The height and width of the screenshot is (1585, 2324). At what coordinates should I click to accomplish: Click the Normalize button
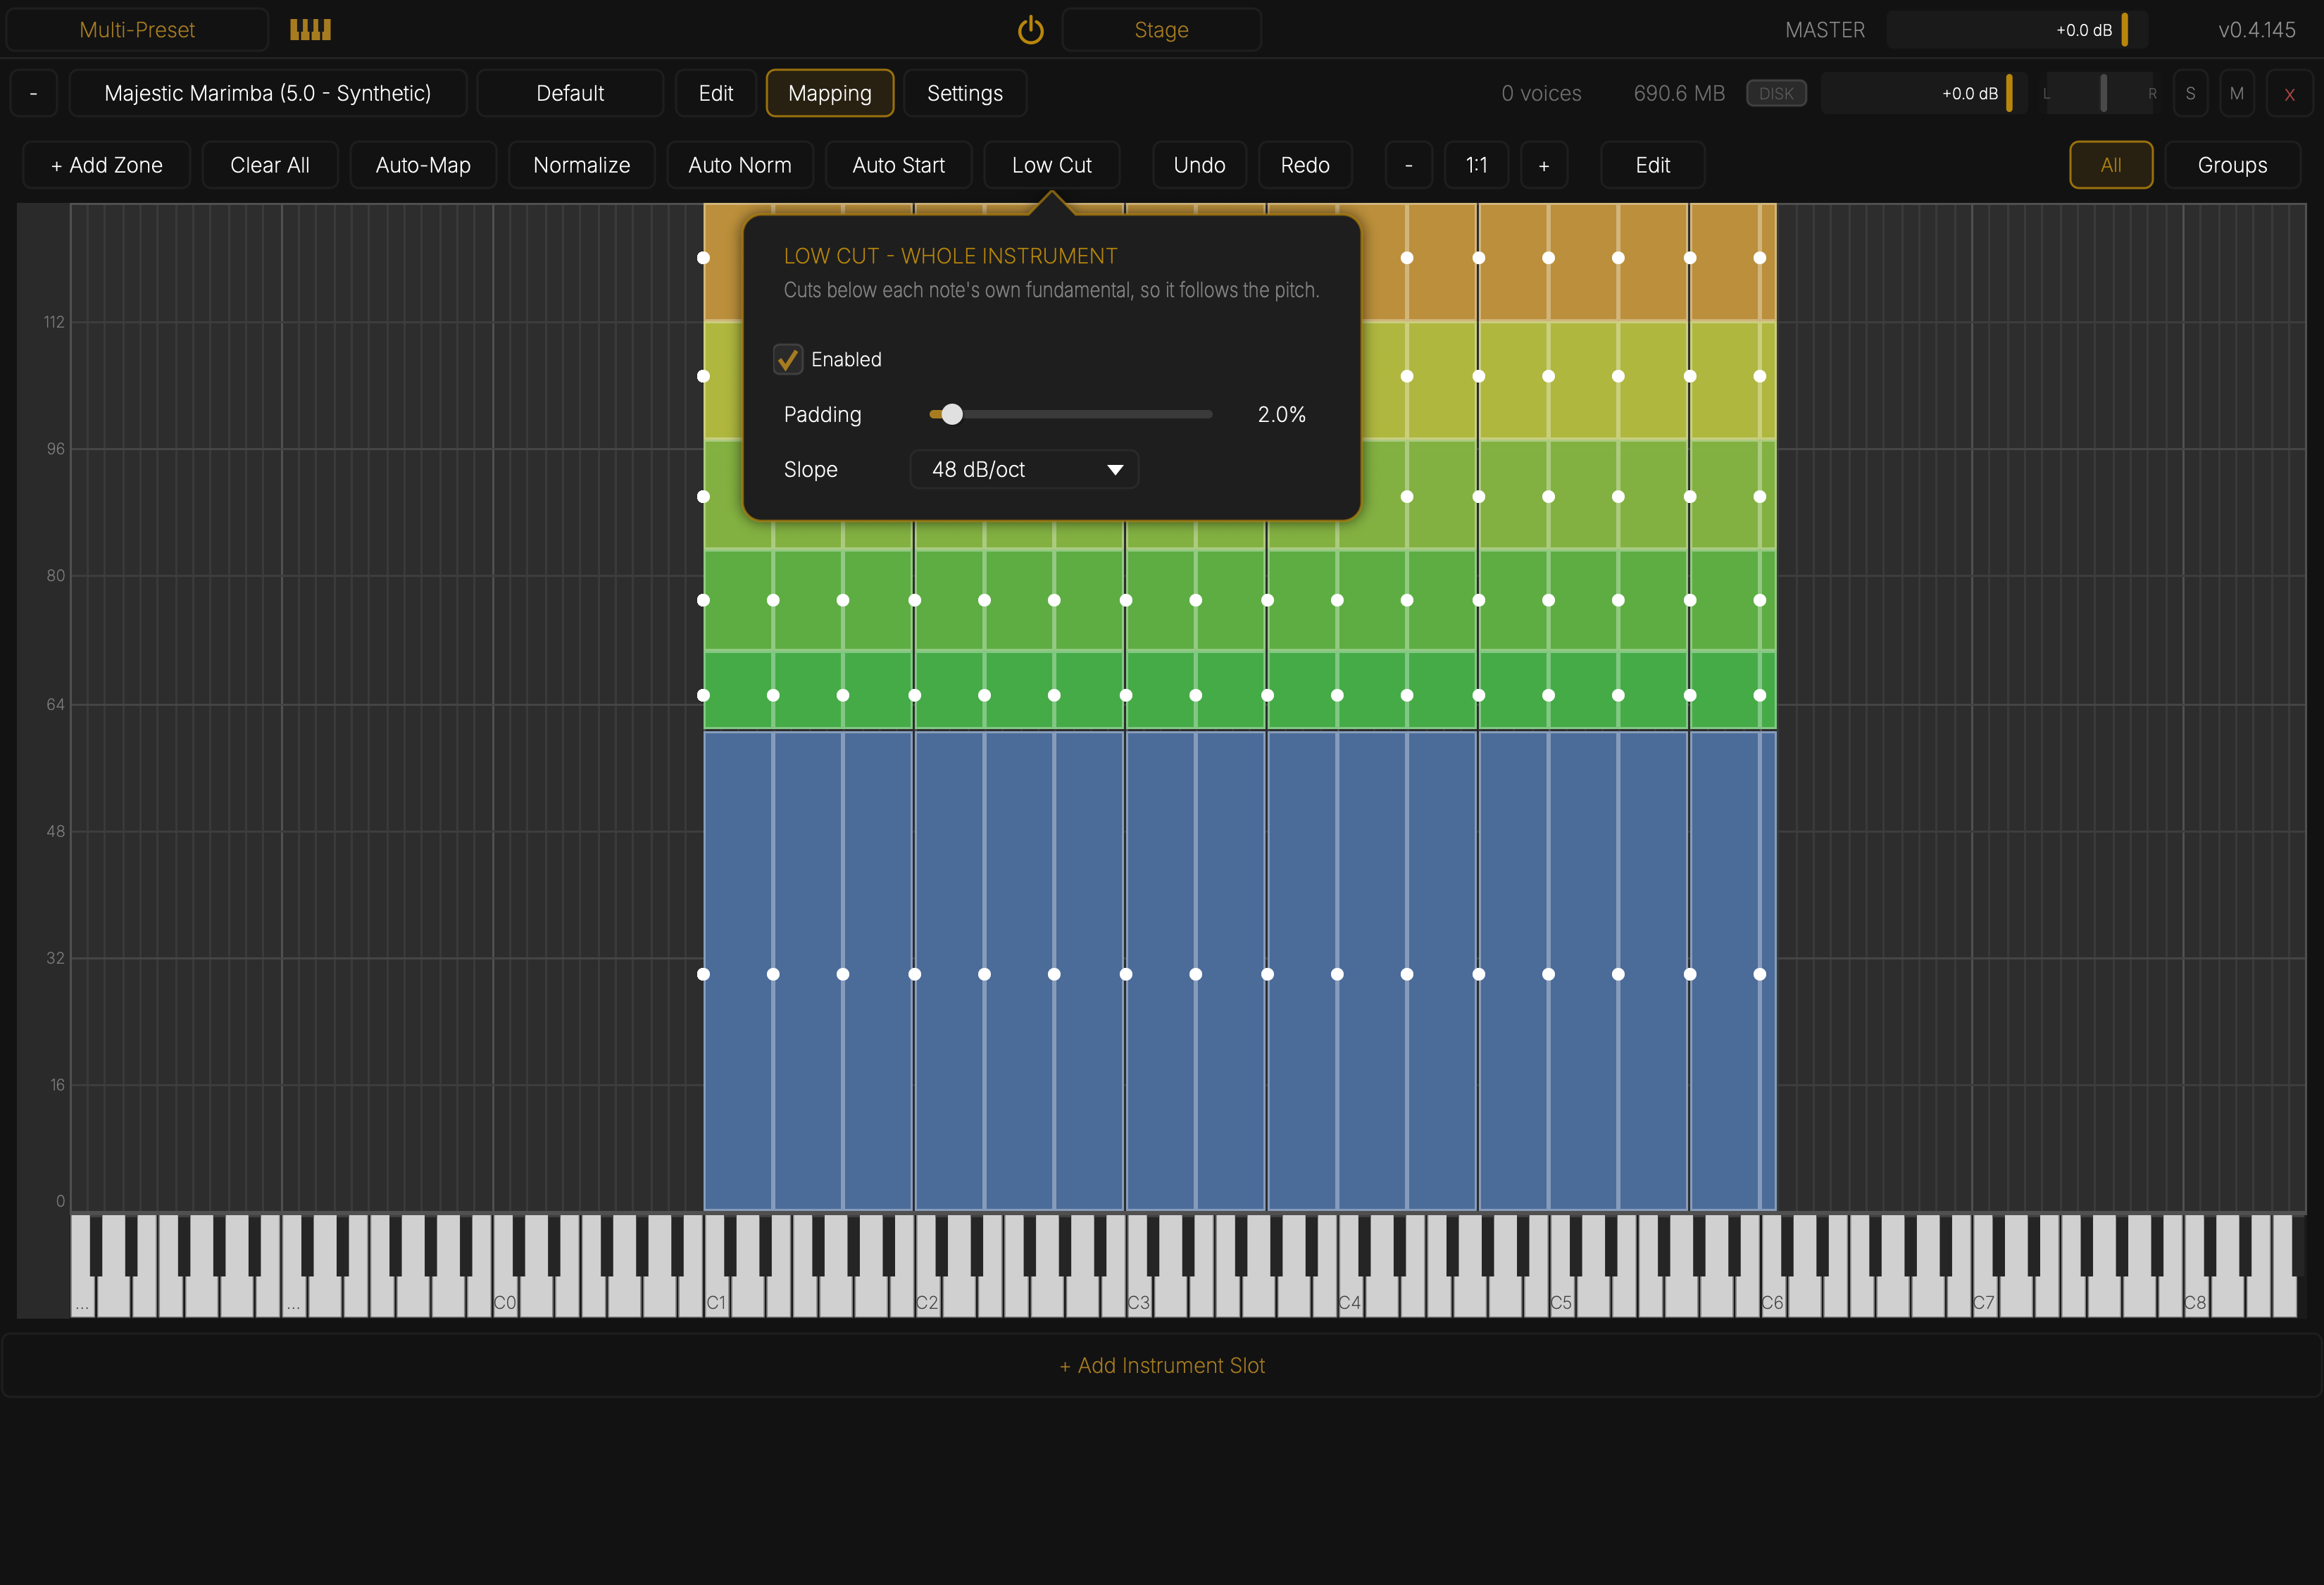582,165
